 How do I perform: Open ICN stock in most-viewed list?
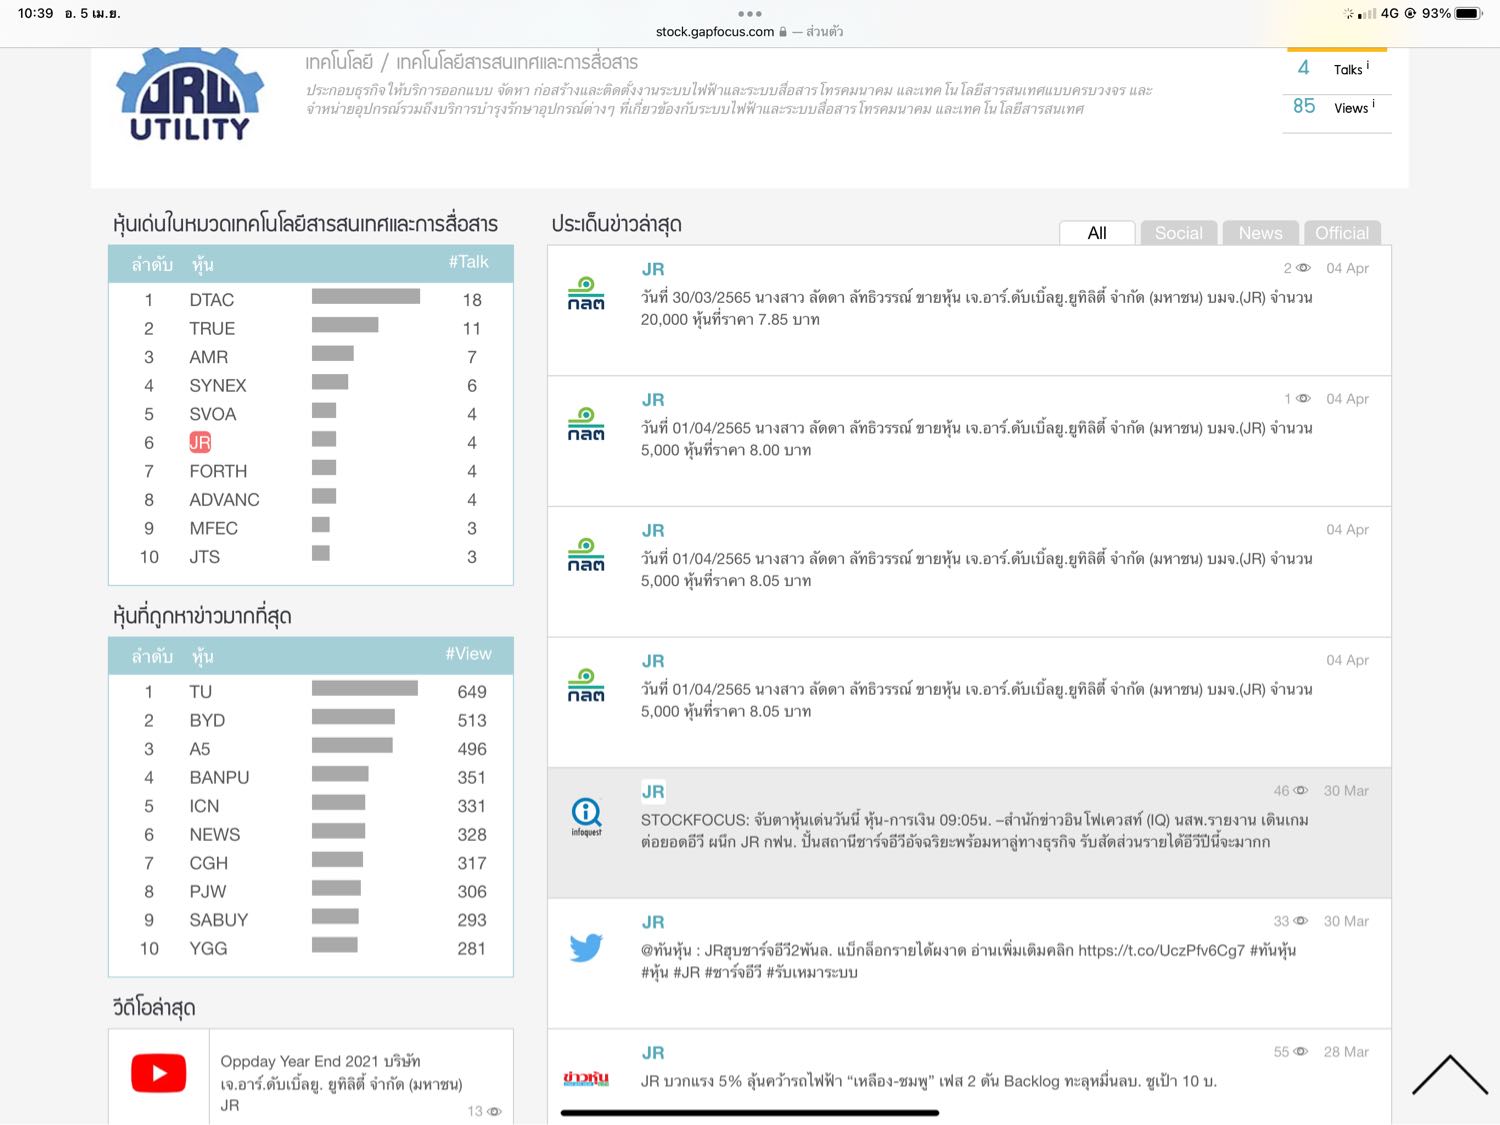[204, 807]
